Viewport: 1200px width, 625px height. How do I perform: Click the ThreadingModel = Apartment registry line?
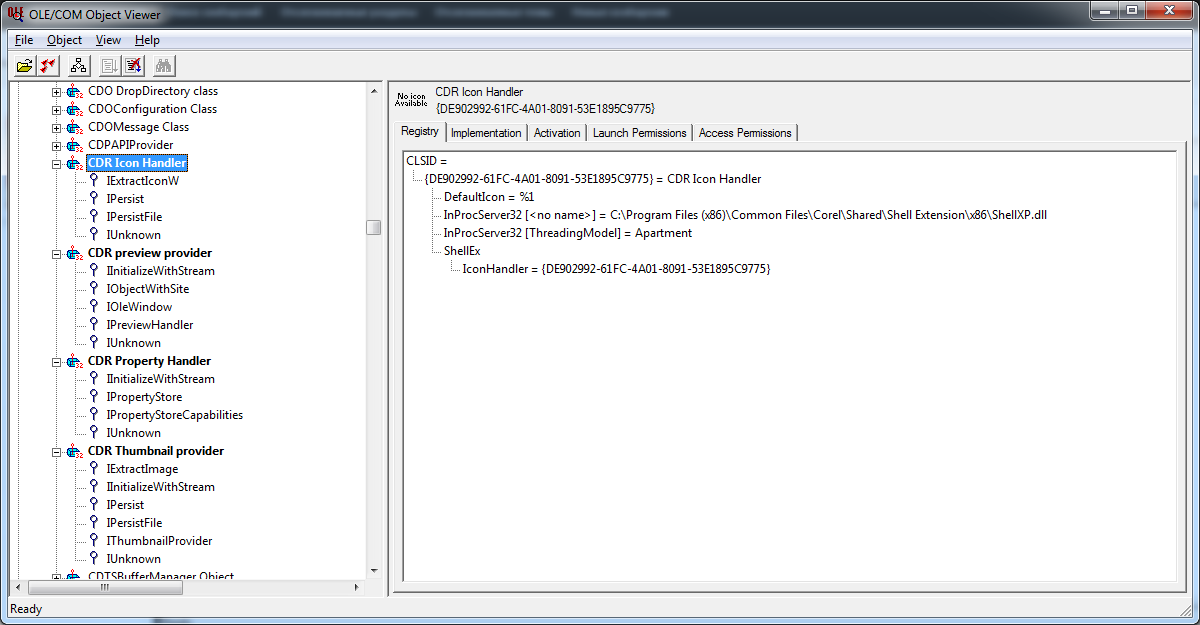(x=567, y=233)
